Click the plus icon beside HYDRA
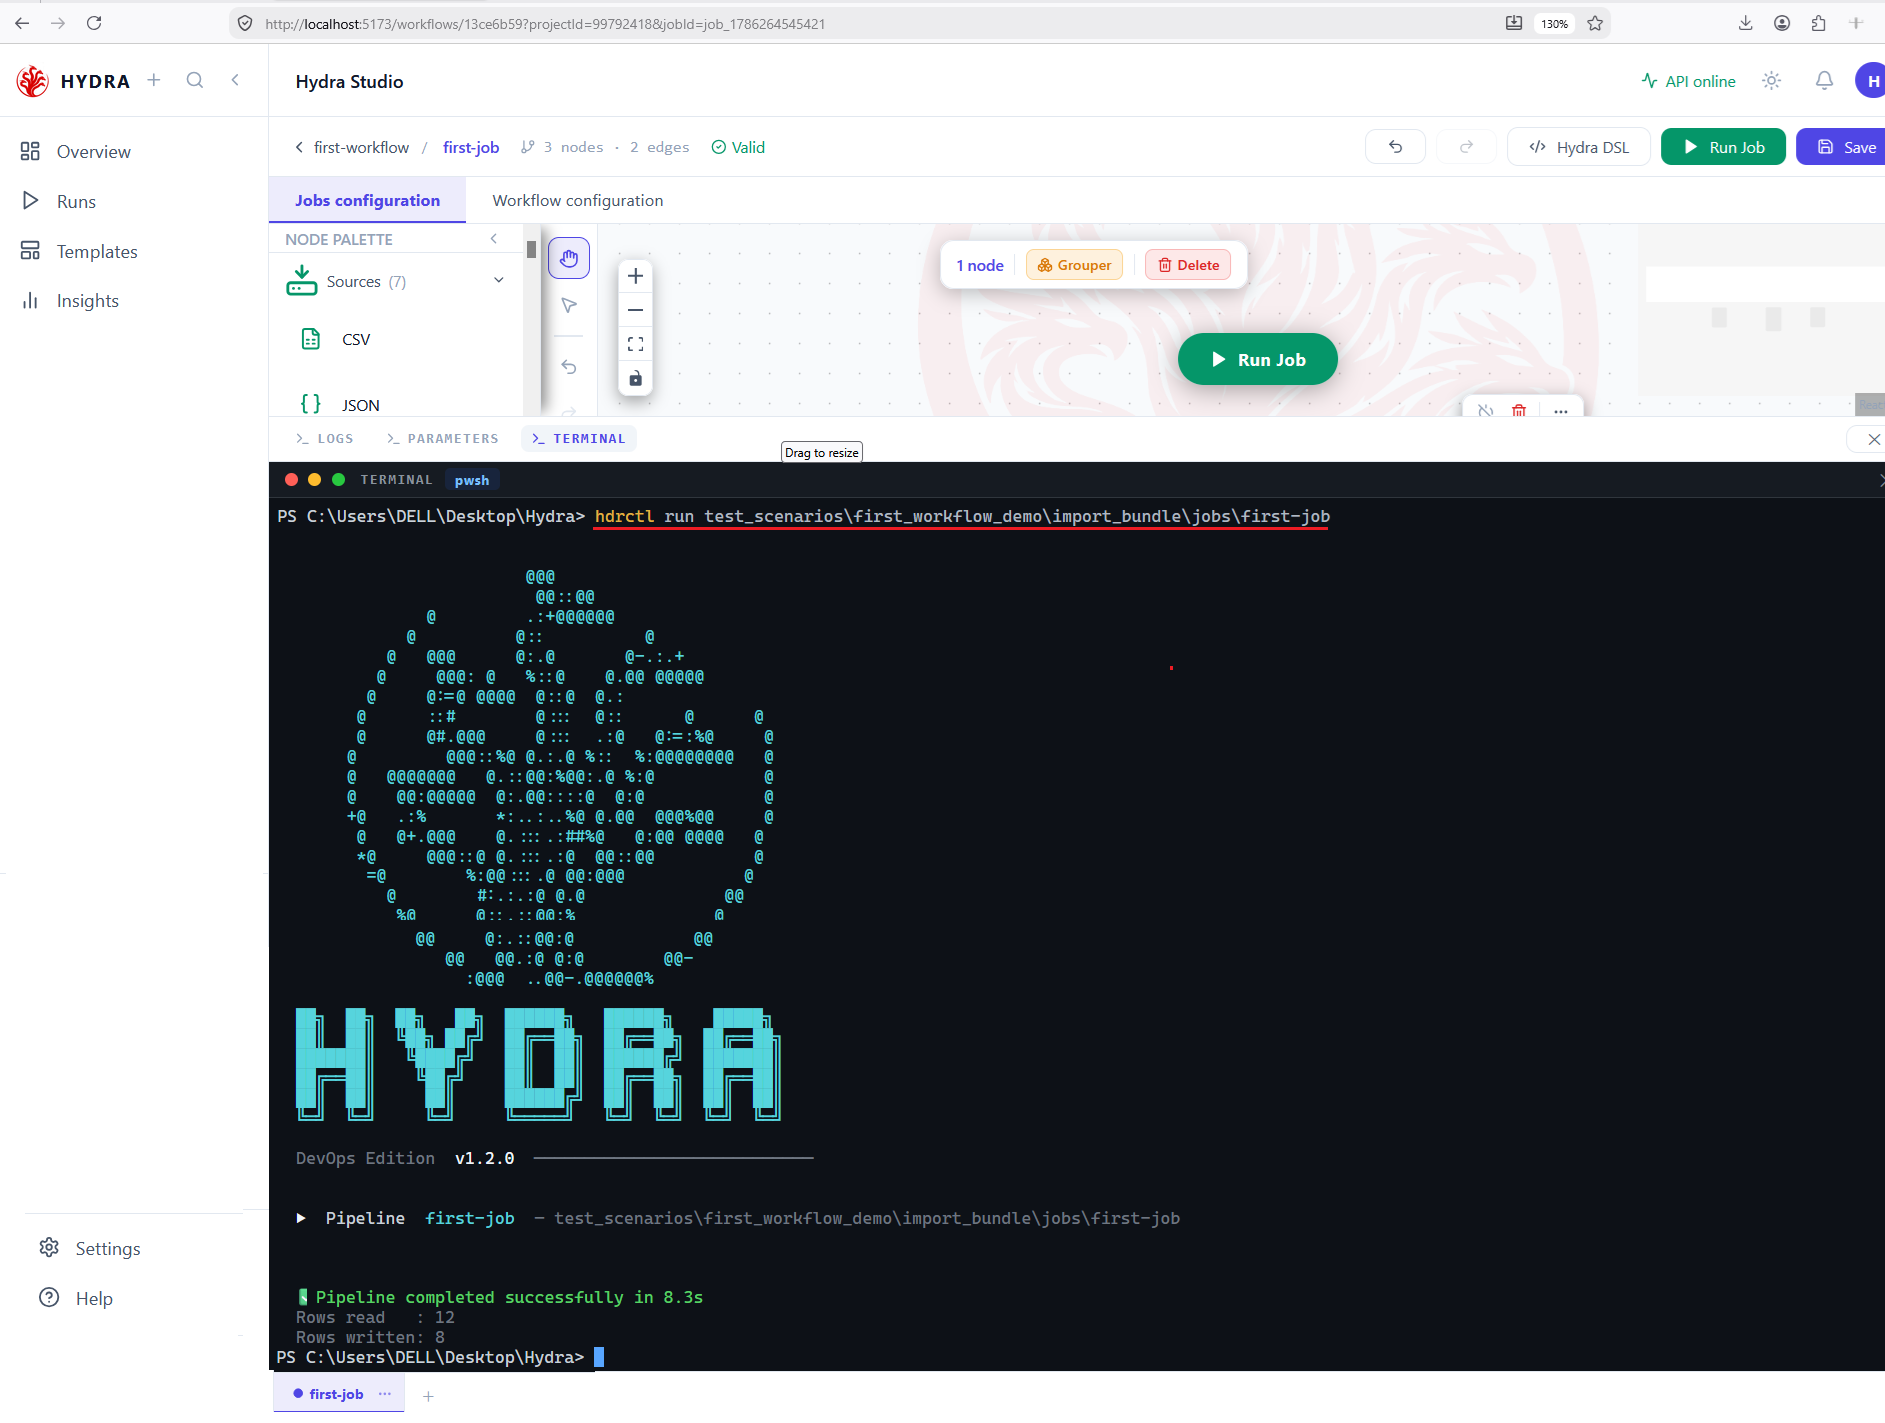Screen dimensions: 1885x1423 pyautogui.click(x=154, y=80)
